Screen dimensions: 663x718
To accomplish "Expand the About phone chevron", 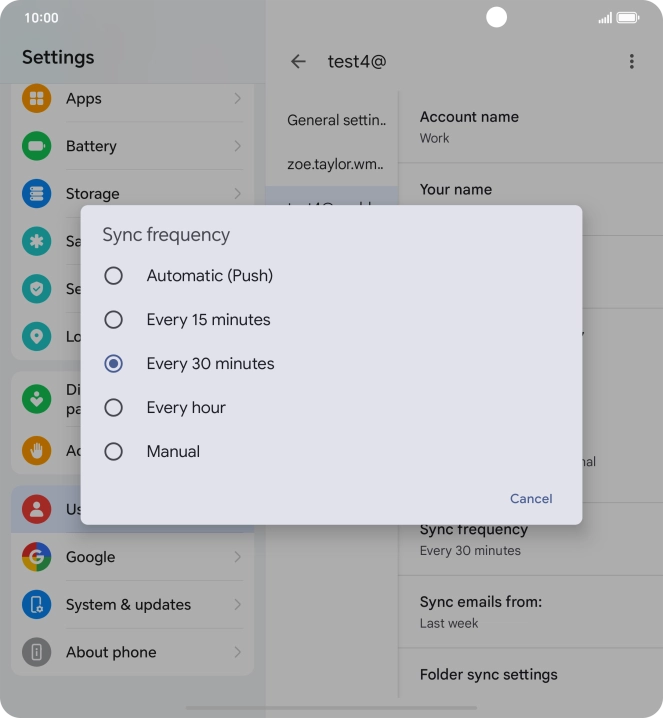I will coord(237,652).
